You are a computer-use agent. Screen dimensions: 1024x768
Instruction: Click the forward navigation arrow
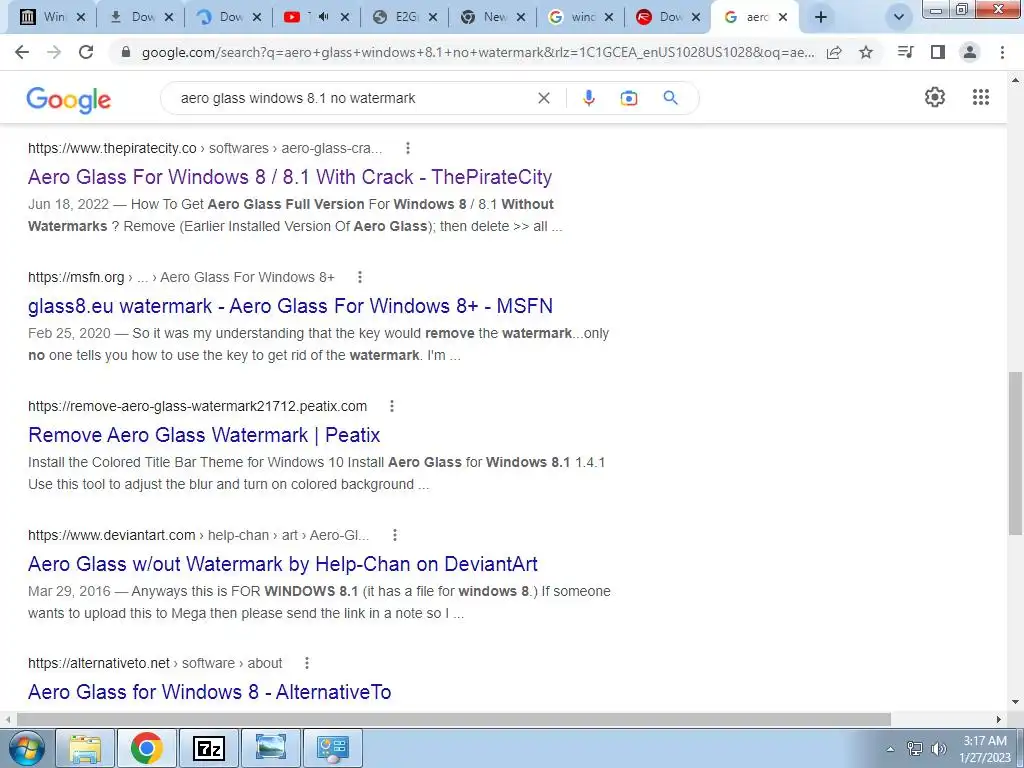[54, 52]
